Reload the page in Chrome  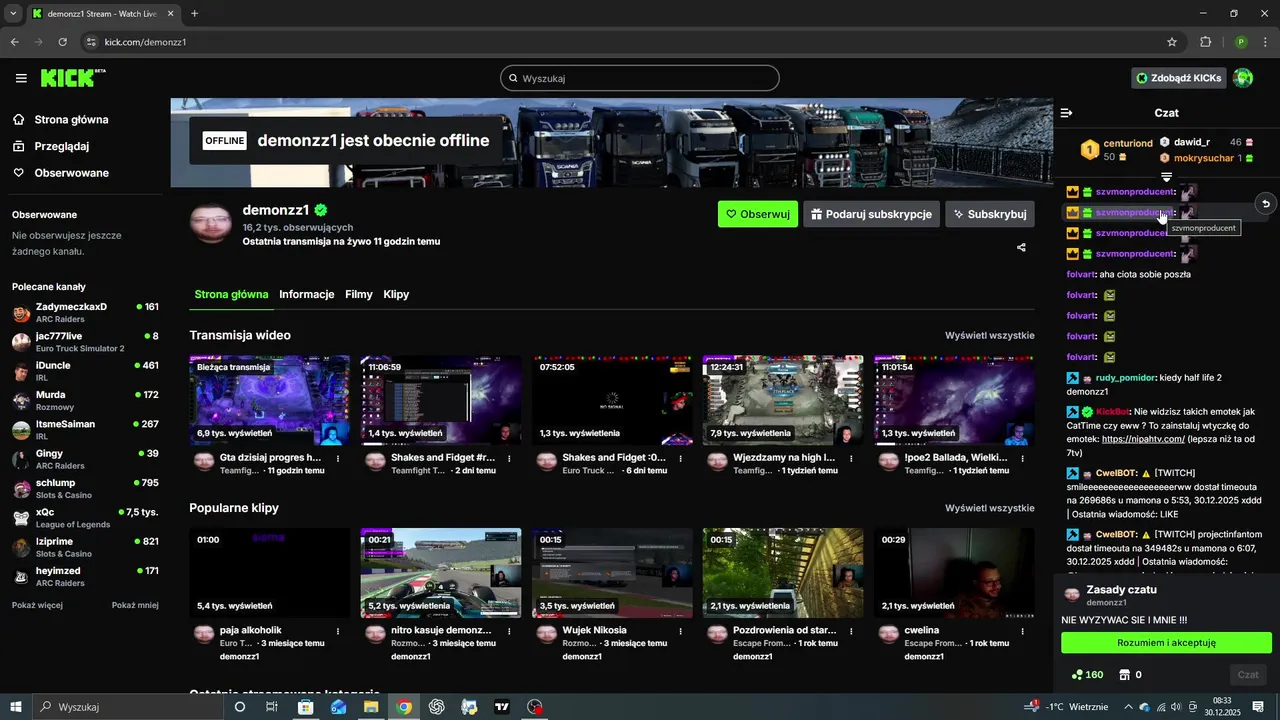pyautogui.click(x=62, y=42)
